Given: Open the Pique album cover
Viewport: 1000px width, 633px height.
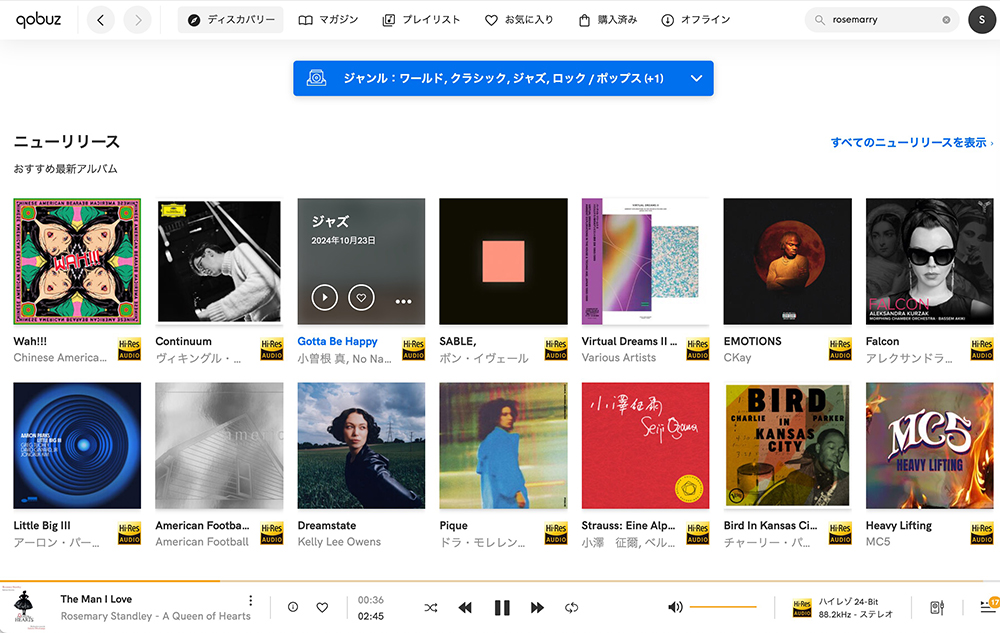Looking at the screenshot, I should 503,446.
